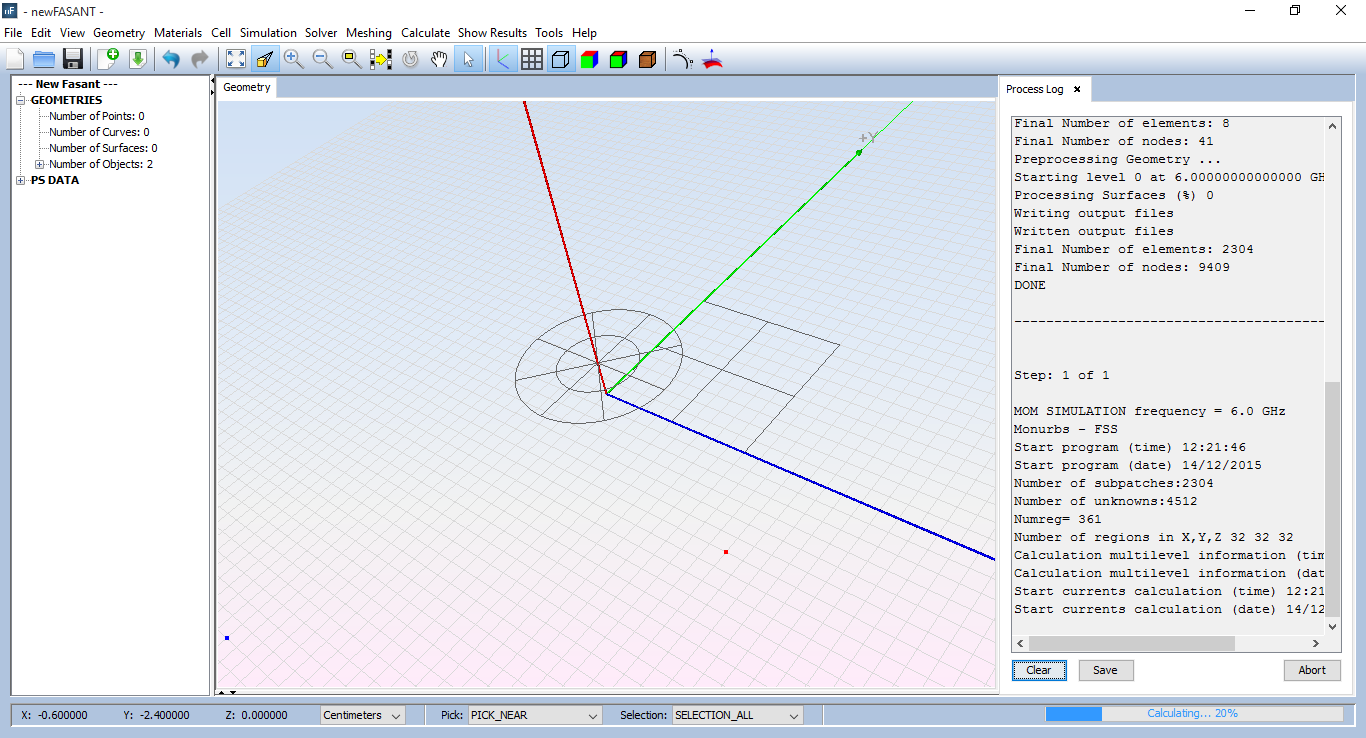
Task: Click the brown solid cube icon
Action: click(647, 59)
